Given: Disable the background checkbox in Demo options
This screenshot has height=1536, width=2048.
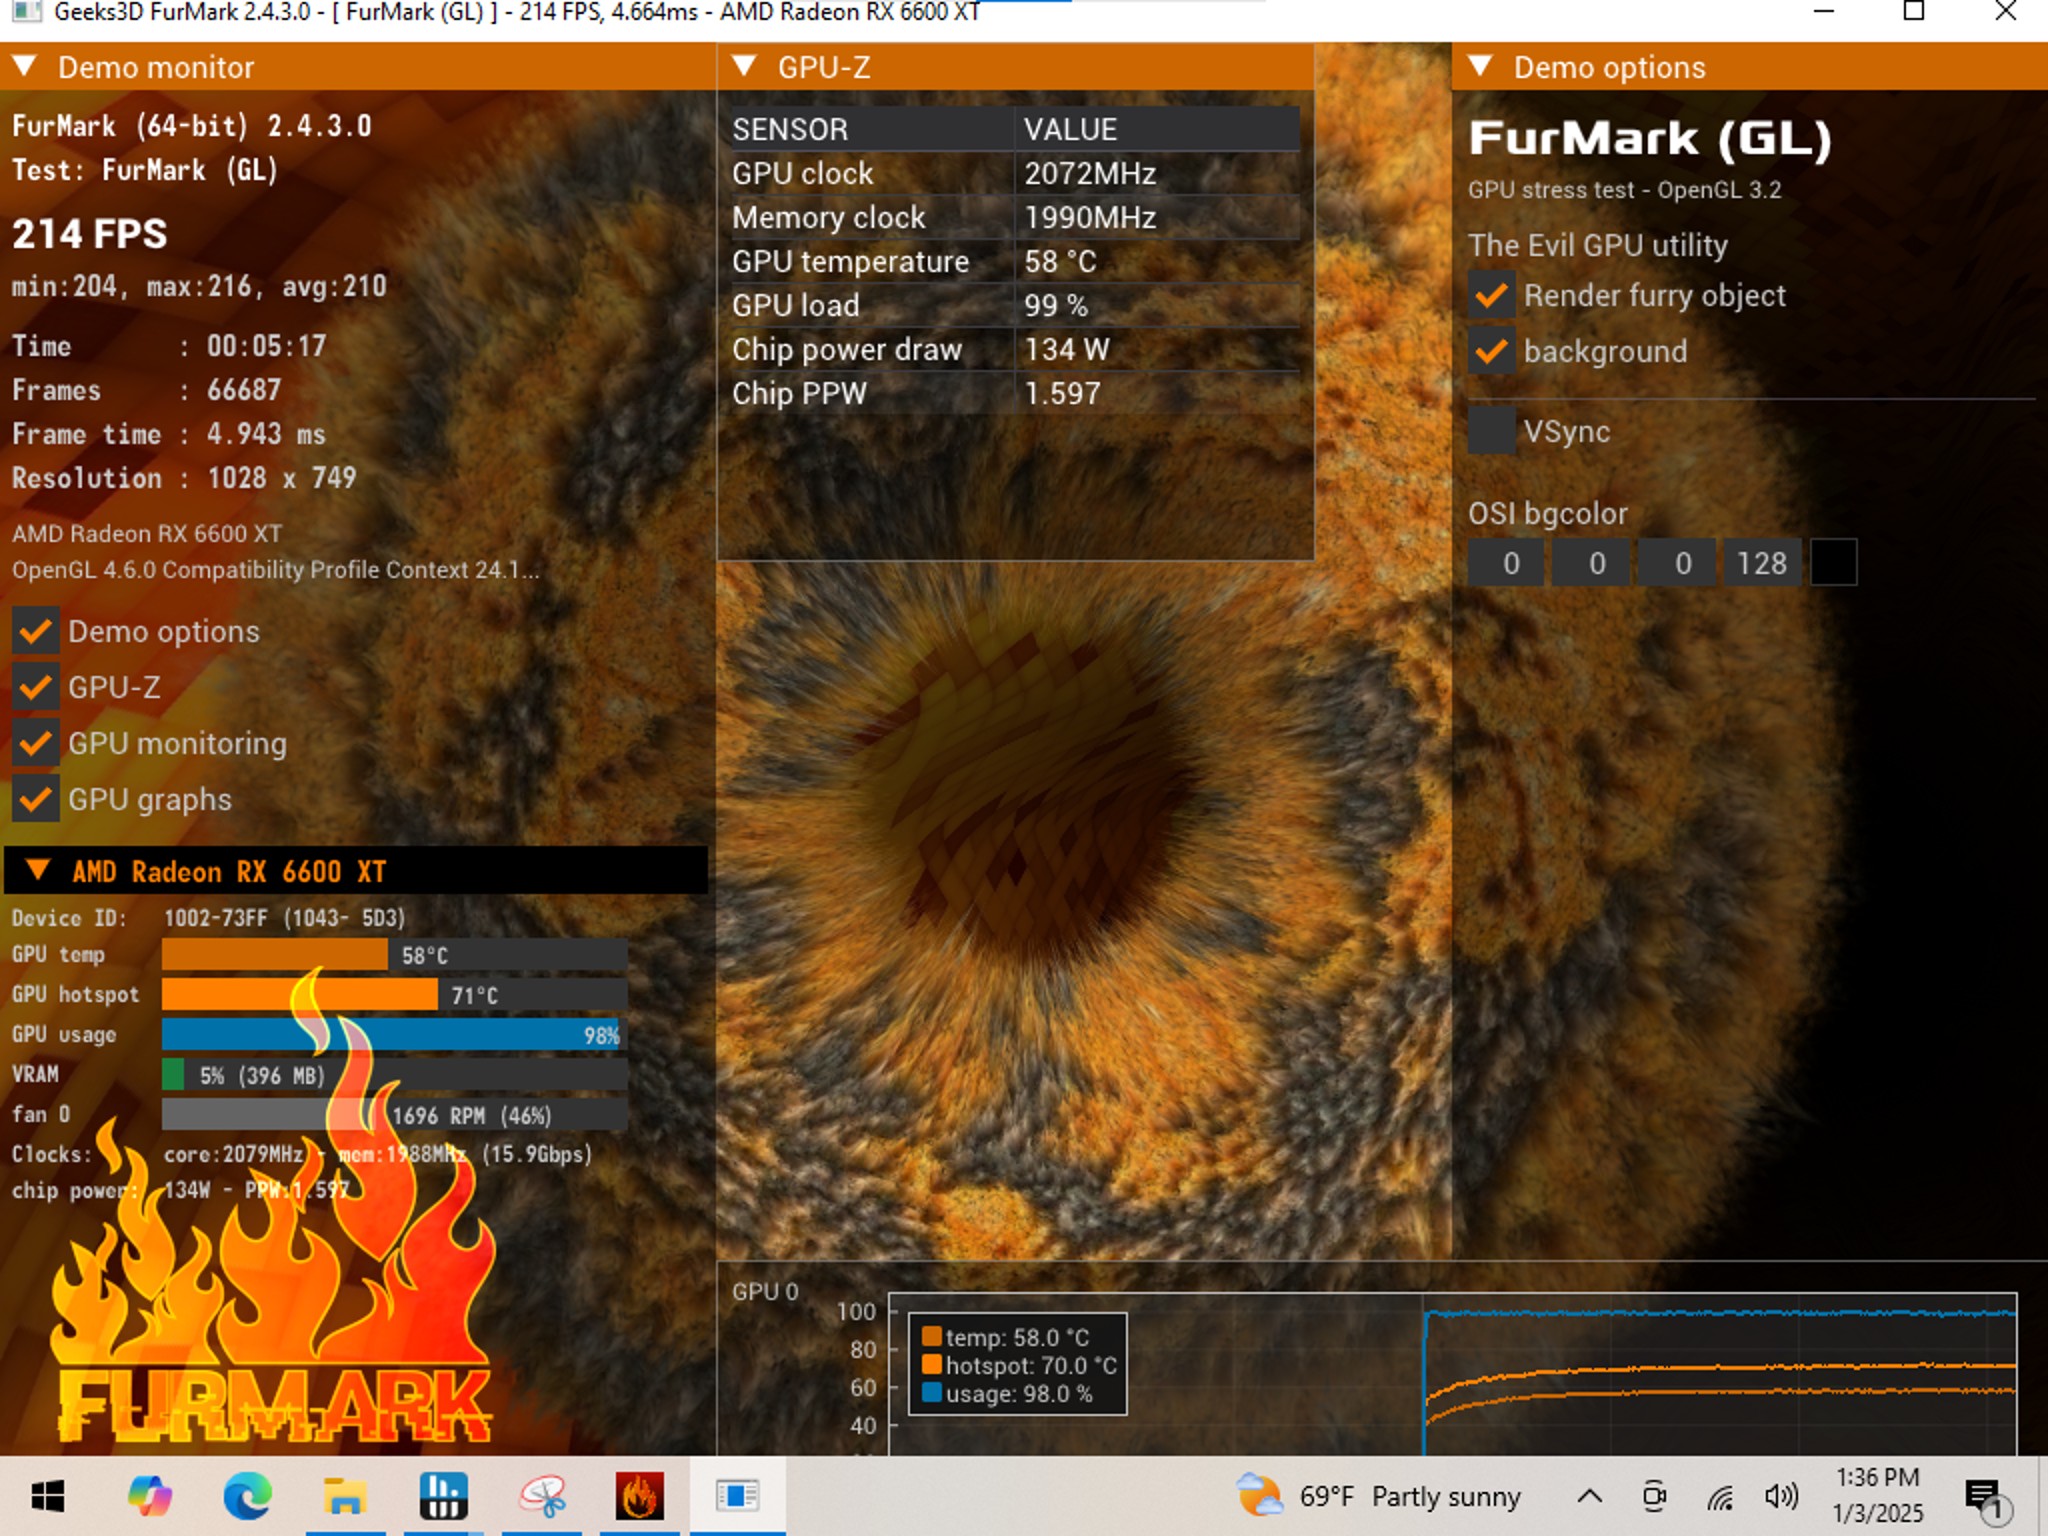Looking at the screenshot, I should (1491, 352).
